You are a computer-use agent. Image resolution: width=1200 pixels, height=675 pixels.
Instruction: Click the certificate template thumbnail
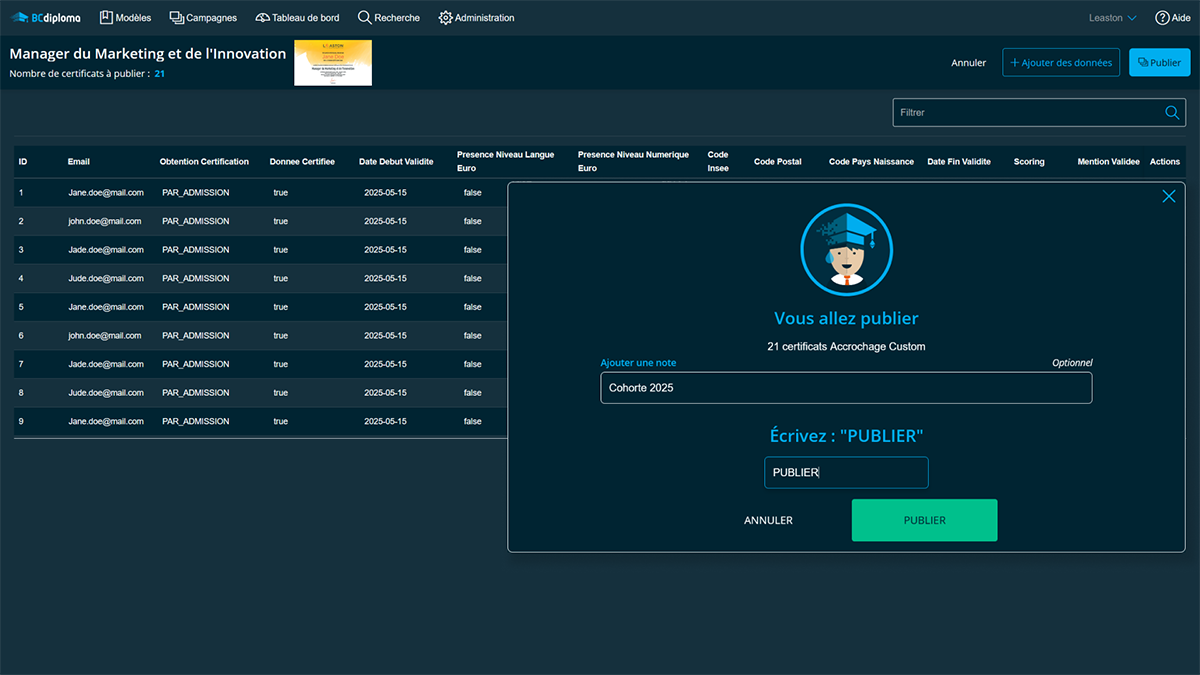[x=332, y=63]
